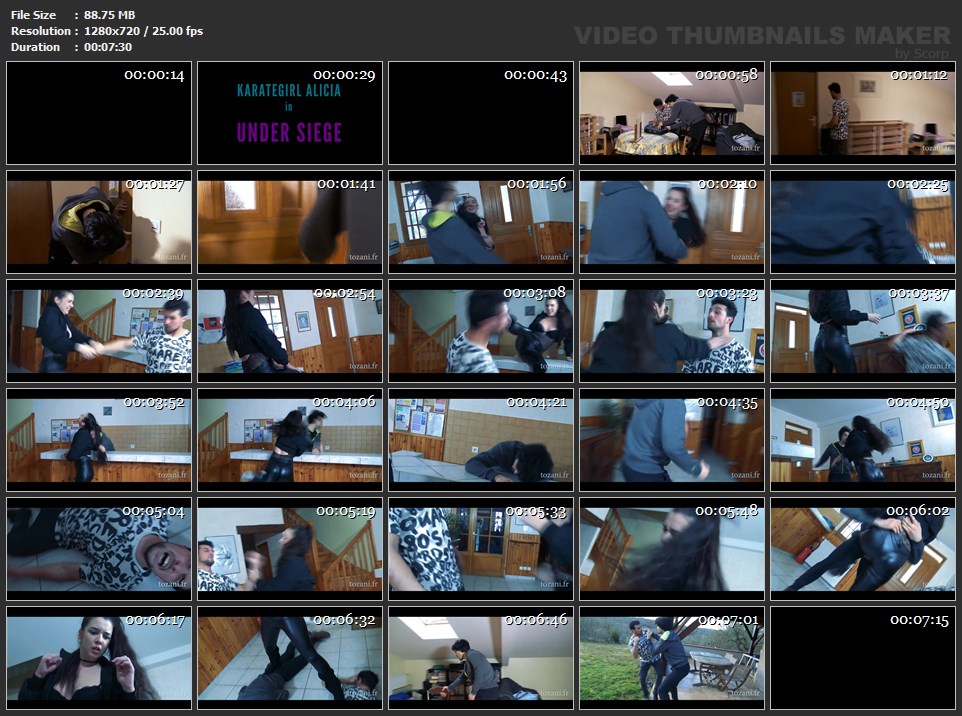Select the black frame thumbnail at 00:00:14
This screenshot has width=962, height=716.
[99, 113]
